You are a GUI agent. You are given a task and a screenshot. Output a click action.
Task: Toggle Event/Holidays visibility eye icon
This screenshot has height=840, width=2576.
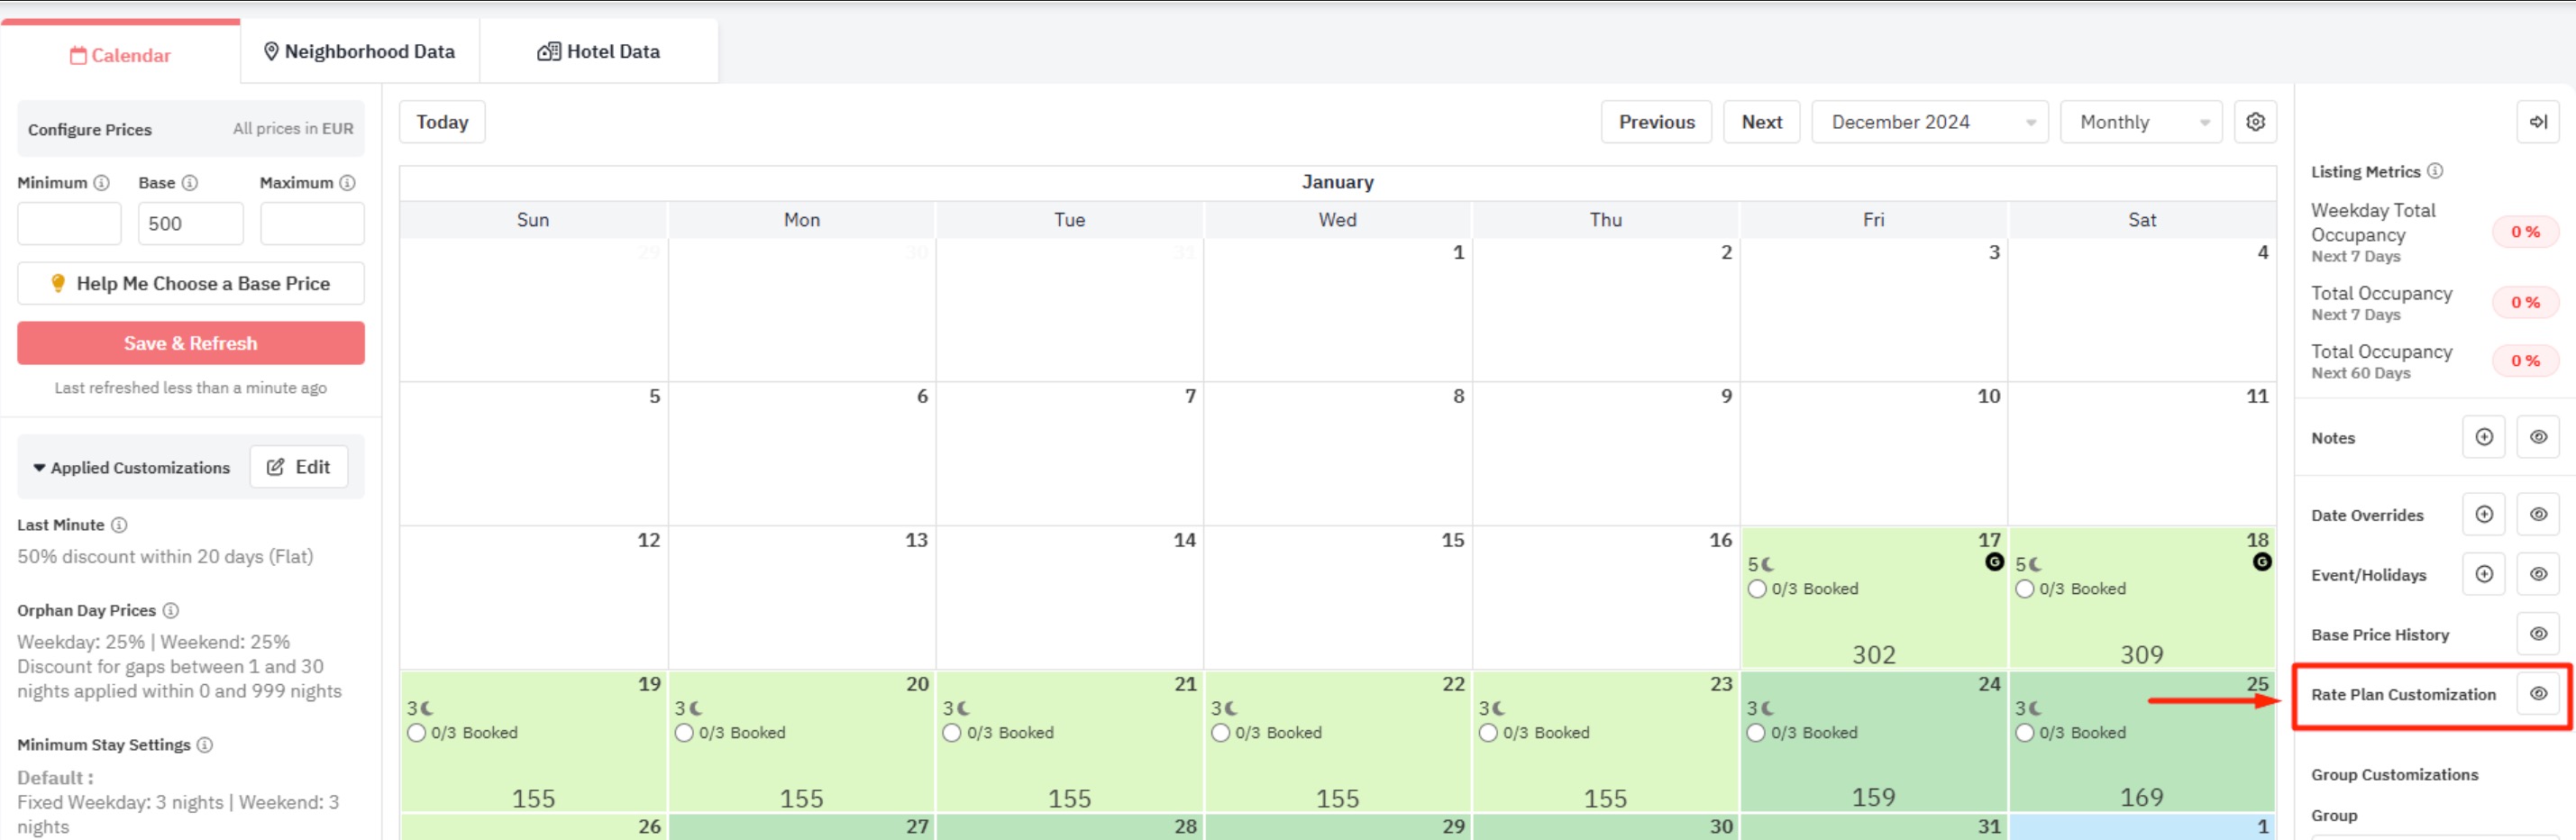point(2538,574)
